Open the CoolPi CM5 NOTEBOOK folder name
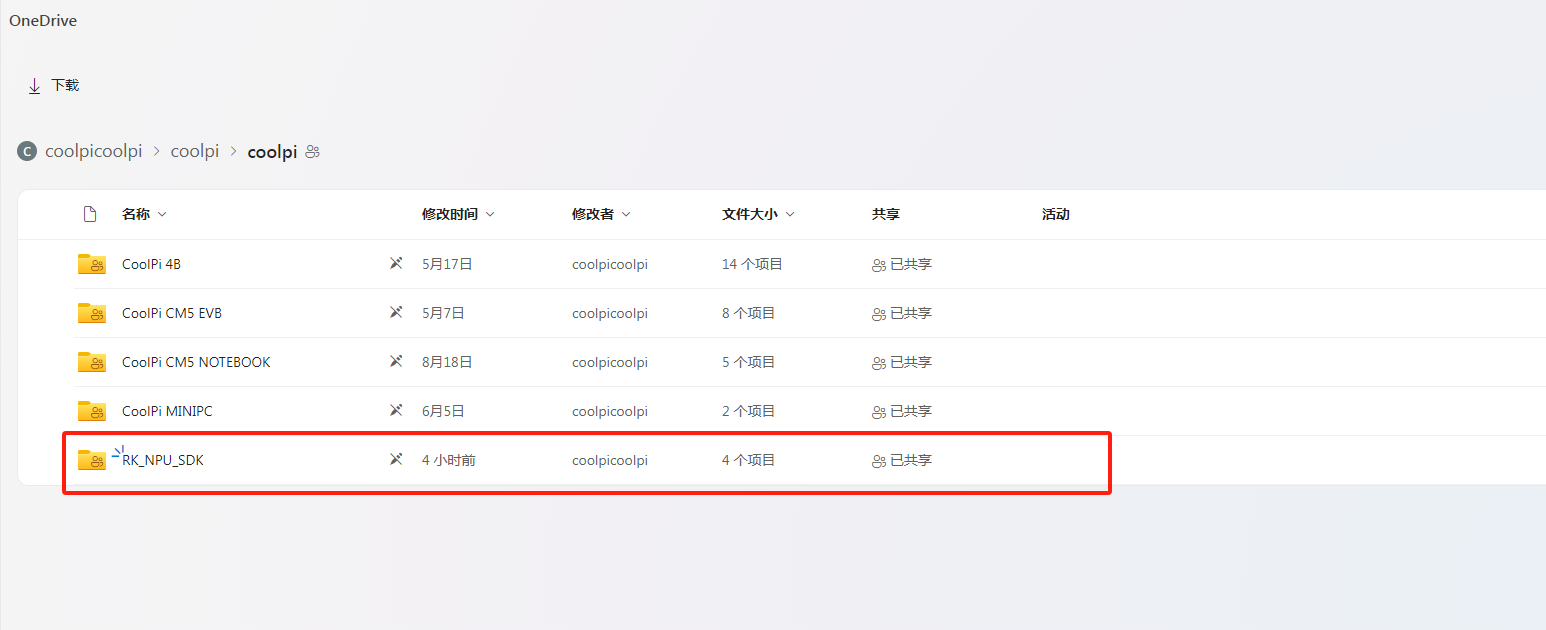 pos(196,362)
